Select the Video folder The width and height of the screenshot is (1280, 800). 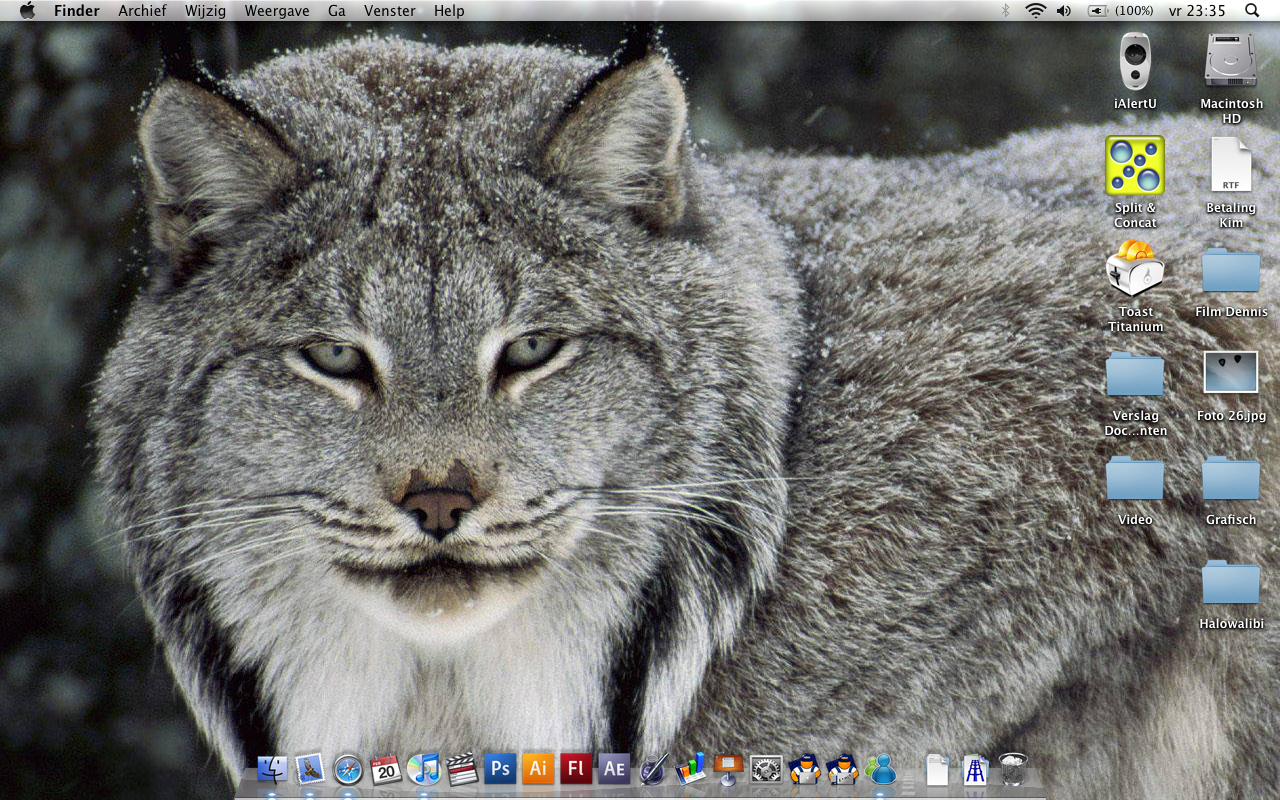(x=1135, y=490)
